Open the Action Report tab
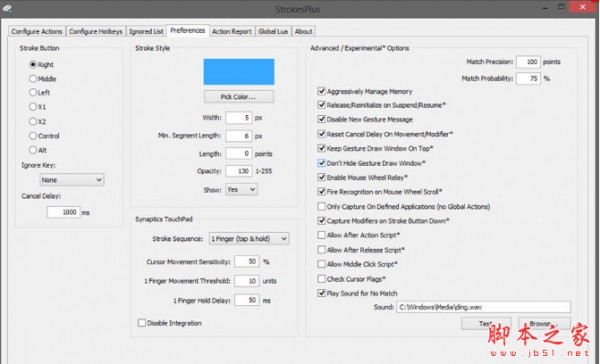 tap(232, 31)
